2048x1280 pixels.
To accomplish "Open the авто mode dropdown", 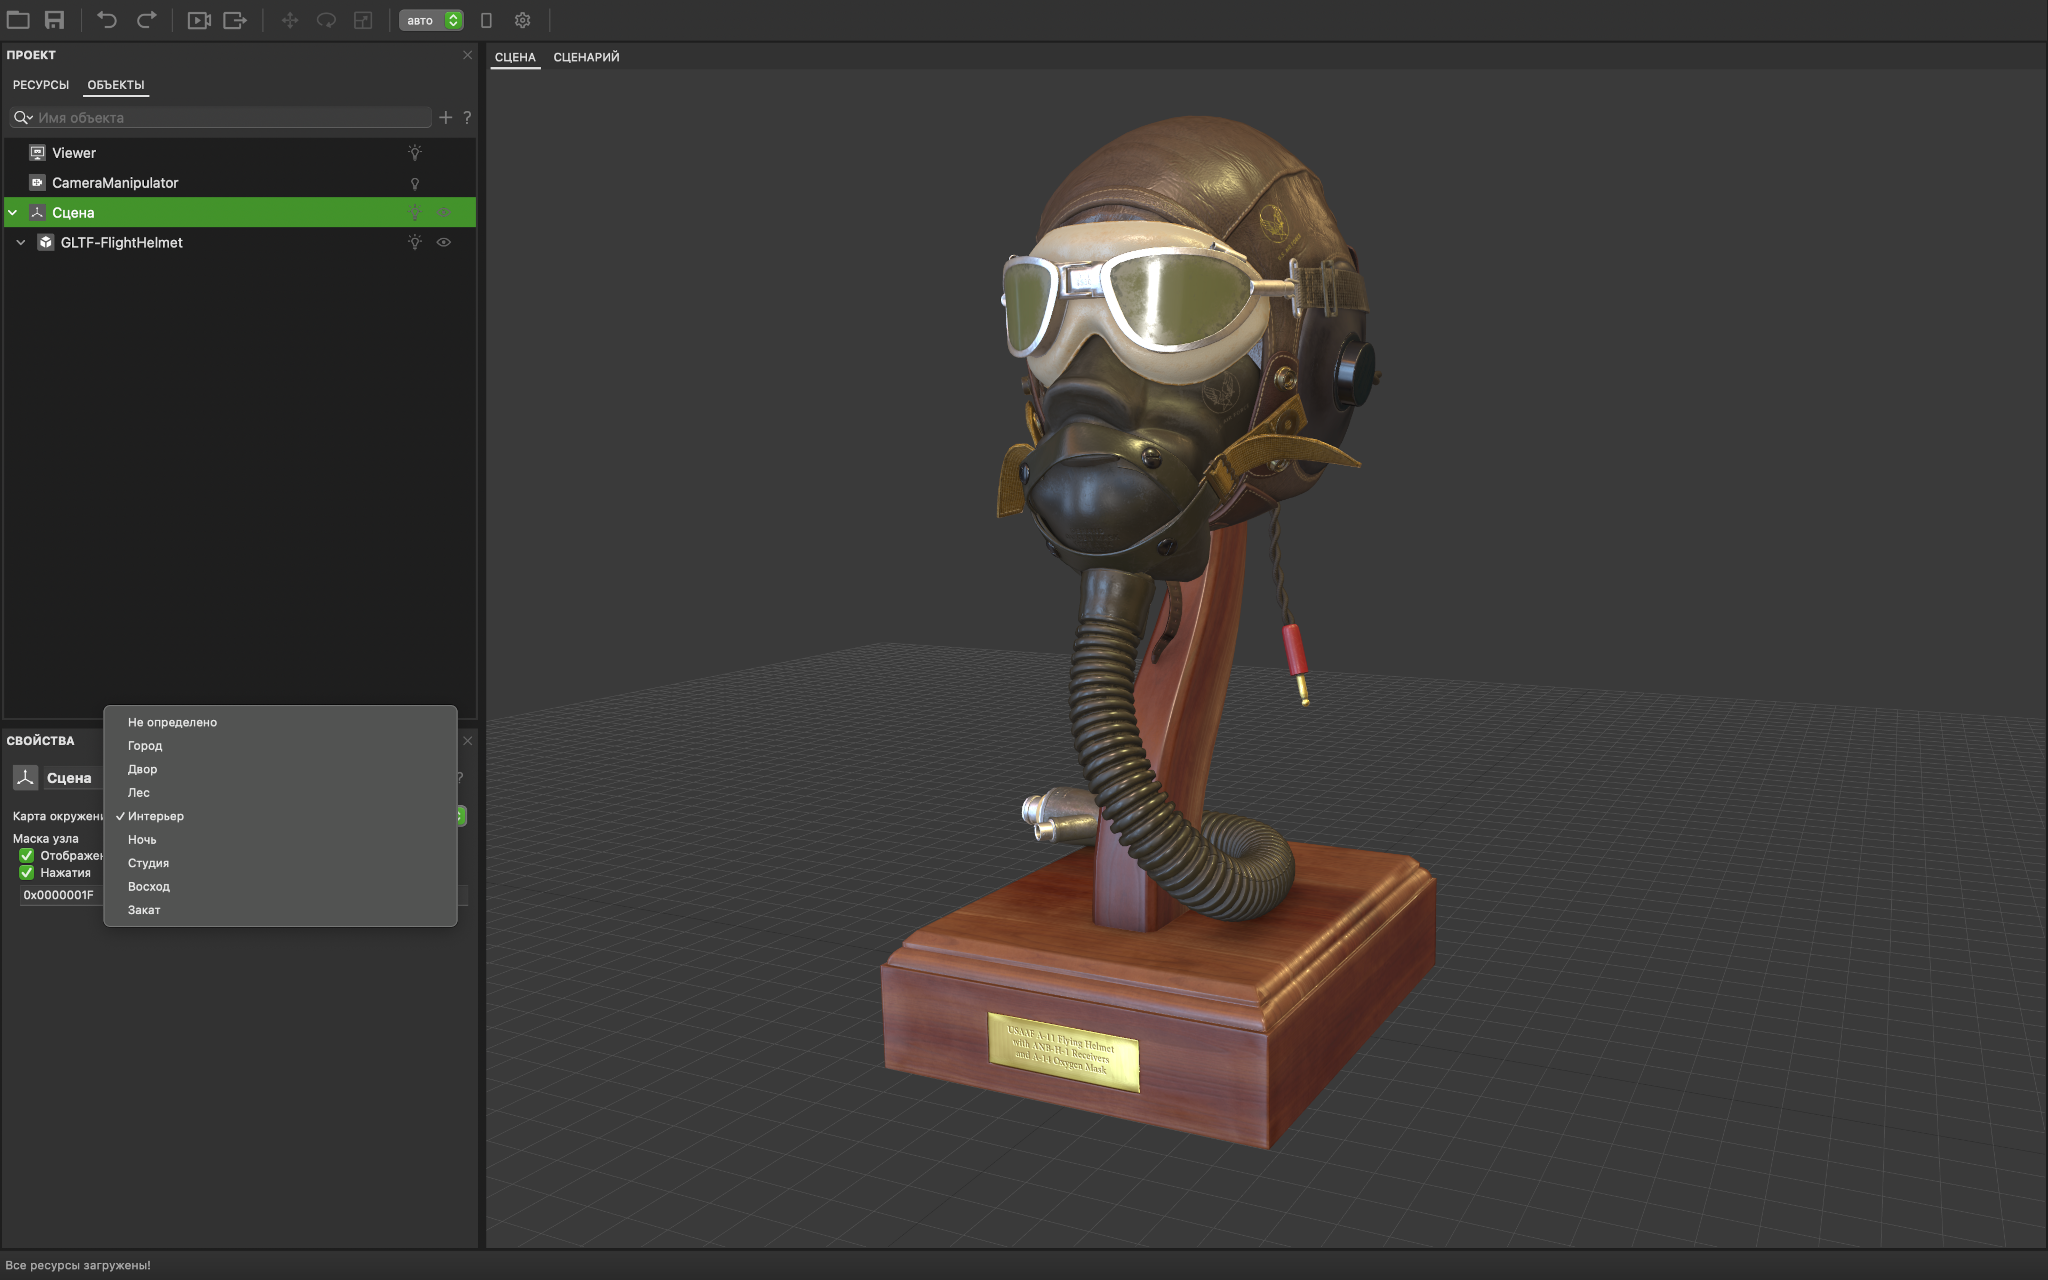I will click(431, 20).
